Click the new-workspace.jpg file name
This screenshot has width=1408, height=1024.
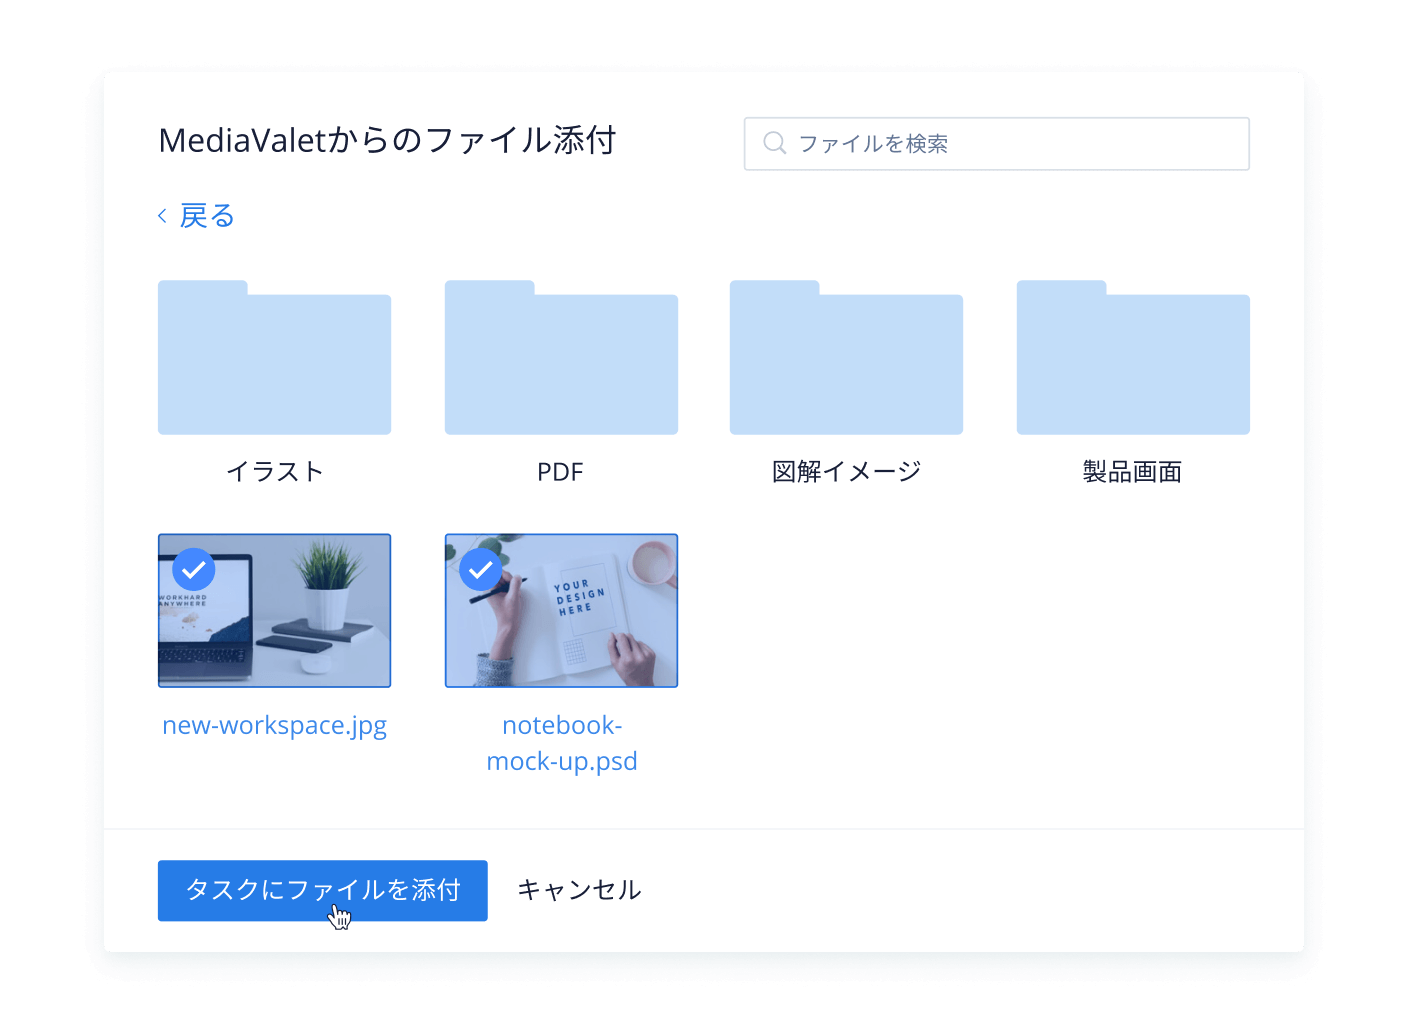(275, 726)
